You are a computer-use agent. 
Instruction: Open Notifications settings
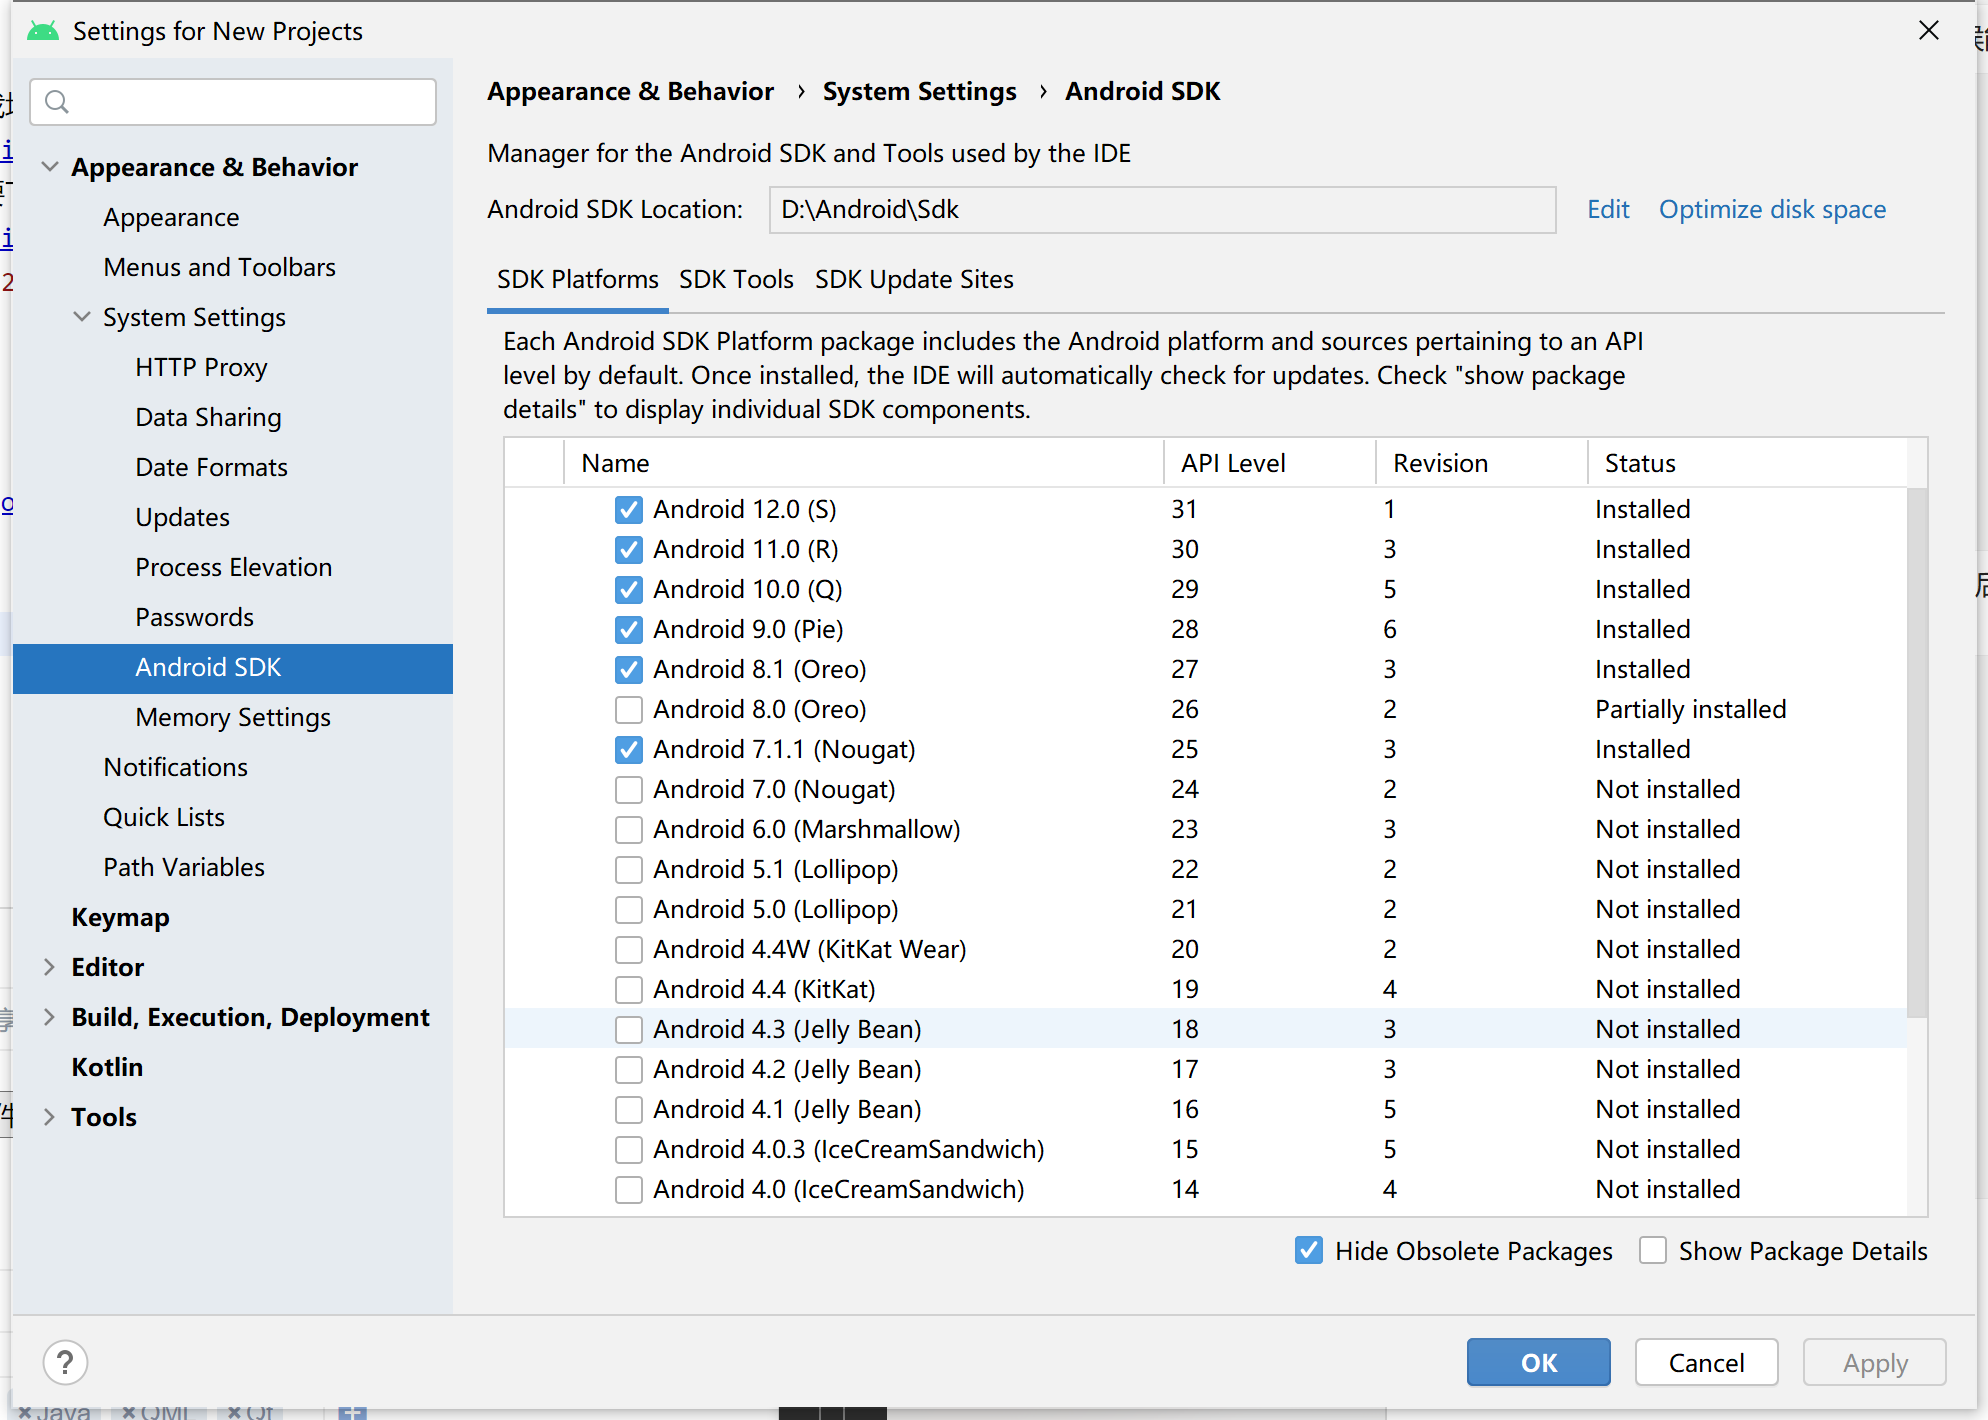tap(175, 767)
